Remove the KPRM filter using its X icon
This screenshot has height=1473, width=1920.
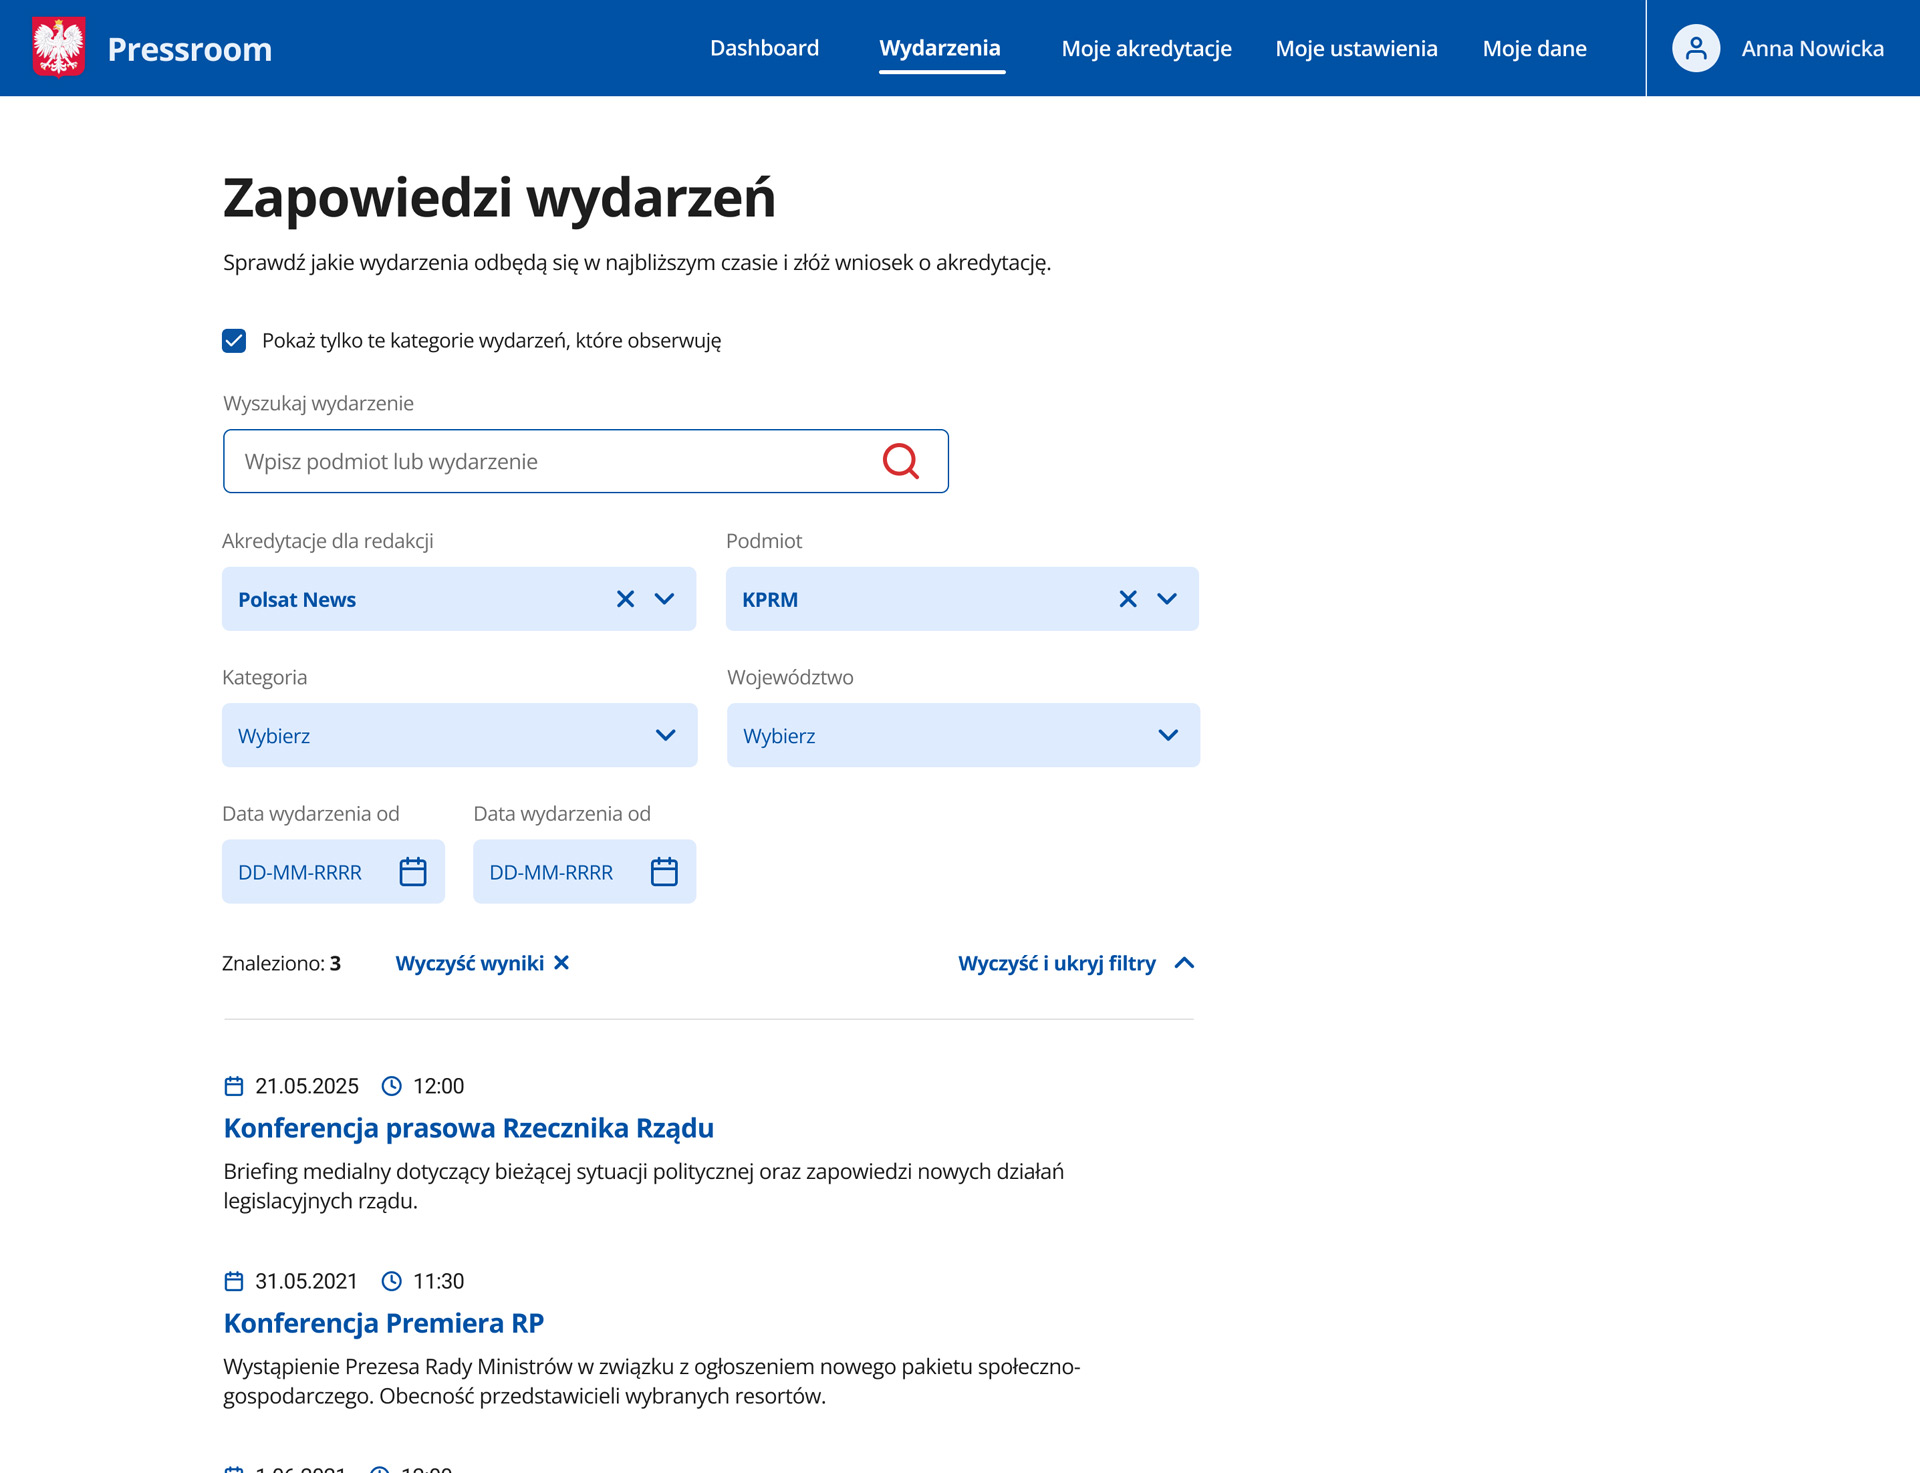(1127, 599)
